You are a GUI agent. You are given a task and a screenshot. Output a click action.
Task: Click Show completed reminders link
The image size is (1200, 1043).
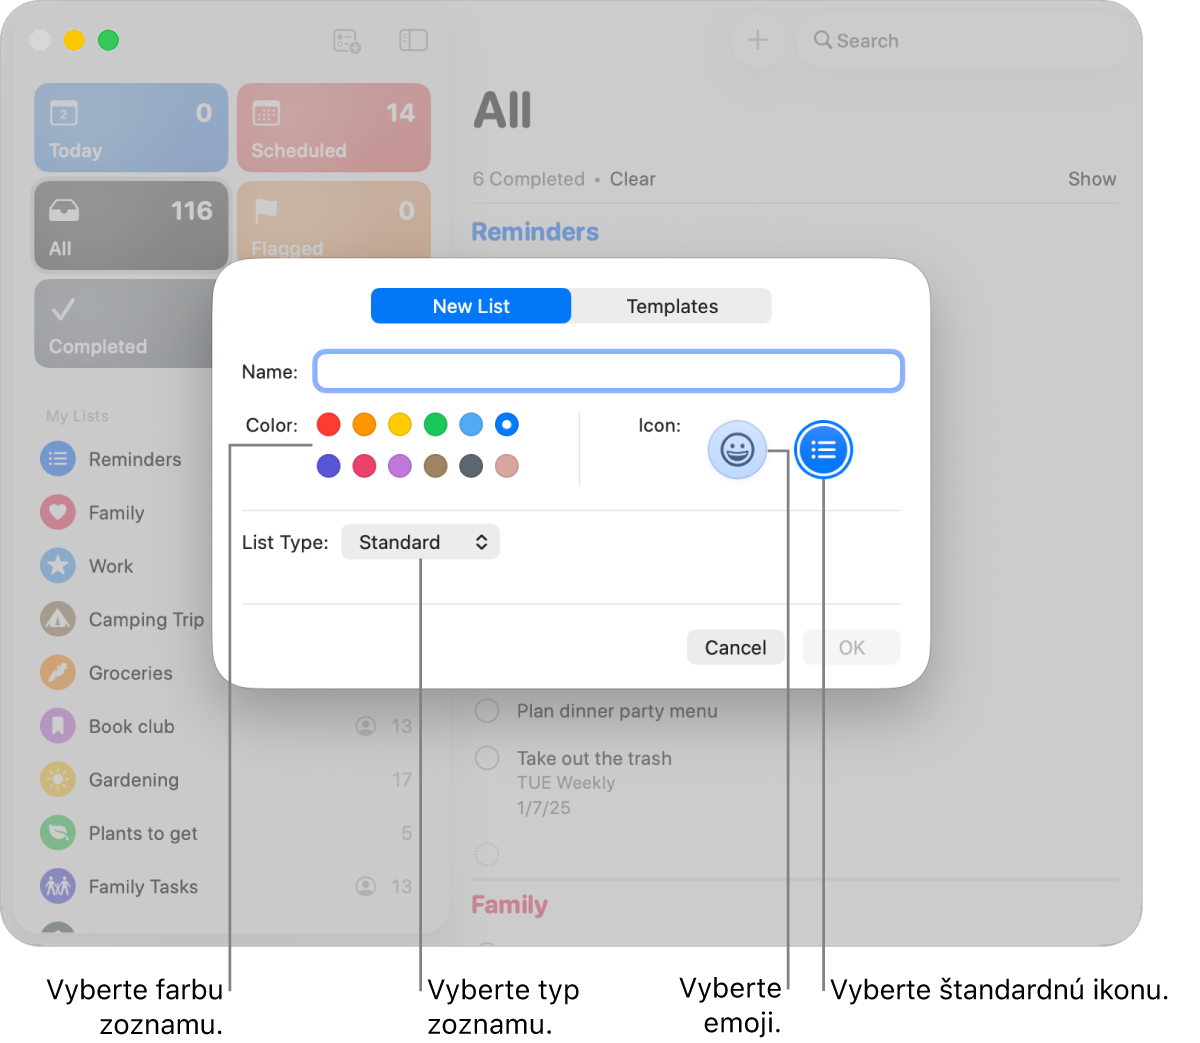pyautogui.click(x=1092, y=179)
